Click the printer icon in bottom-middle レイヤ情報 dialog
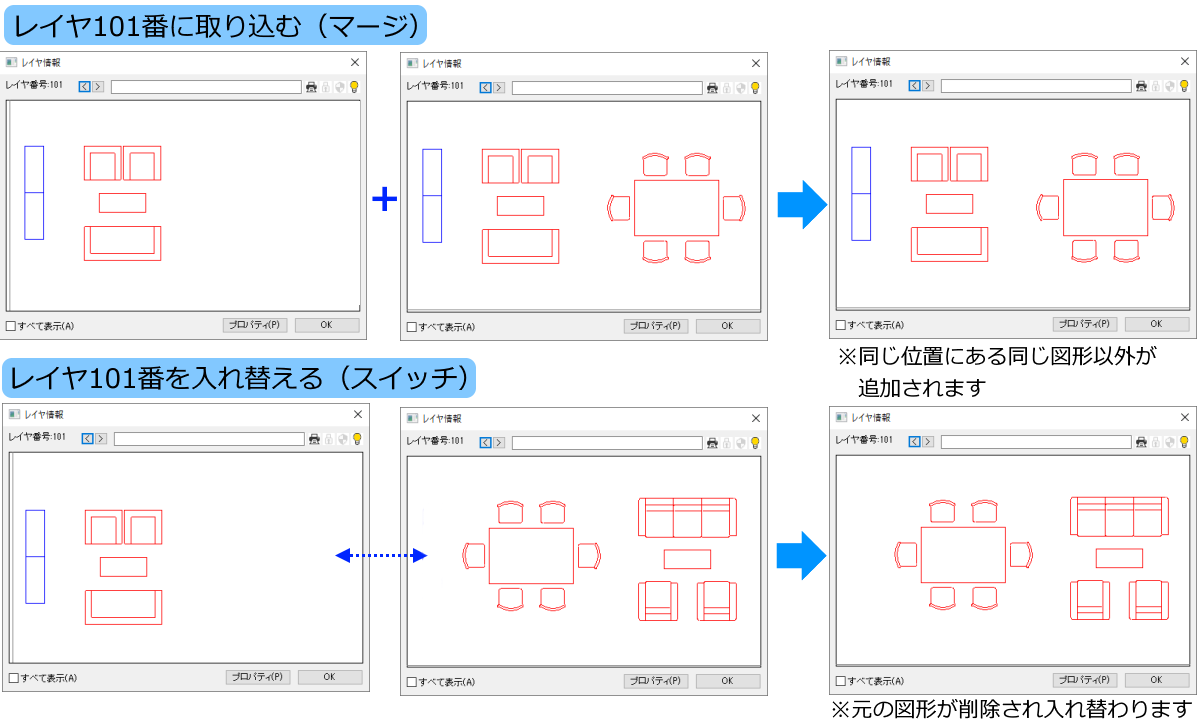Image resolution: width=1200 pixels, height=720 pixels. point(712,442)
